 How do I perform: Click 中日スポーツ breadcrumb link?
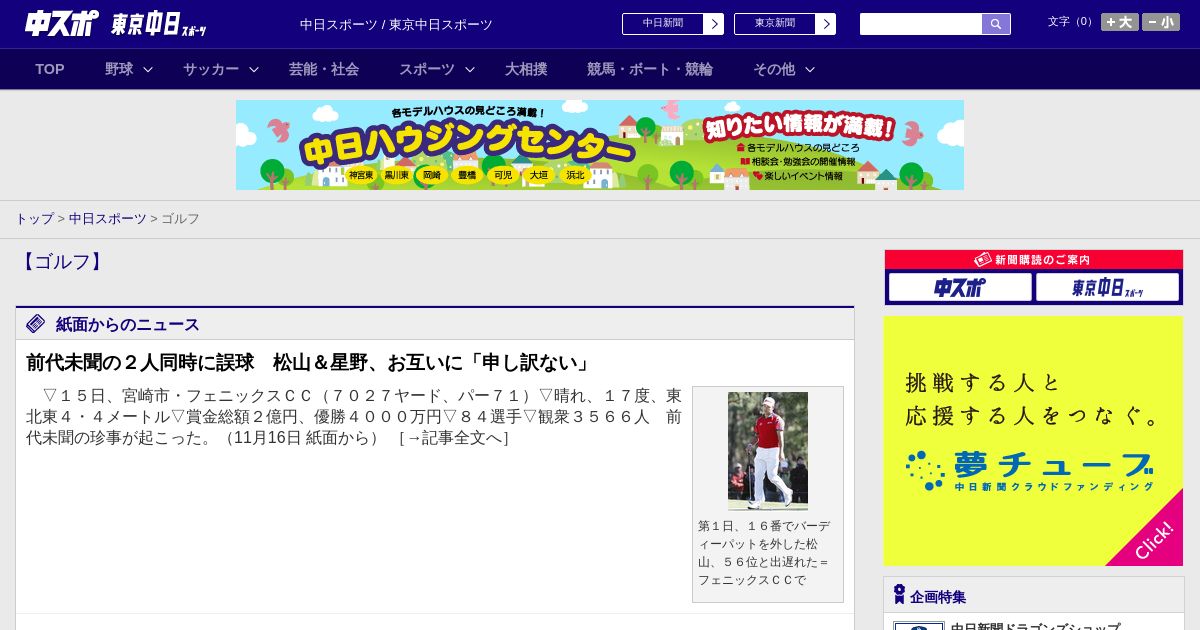[x=108, y=219]
